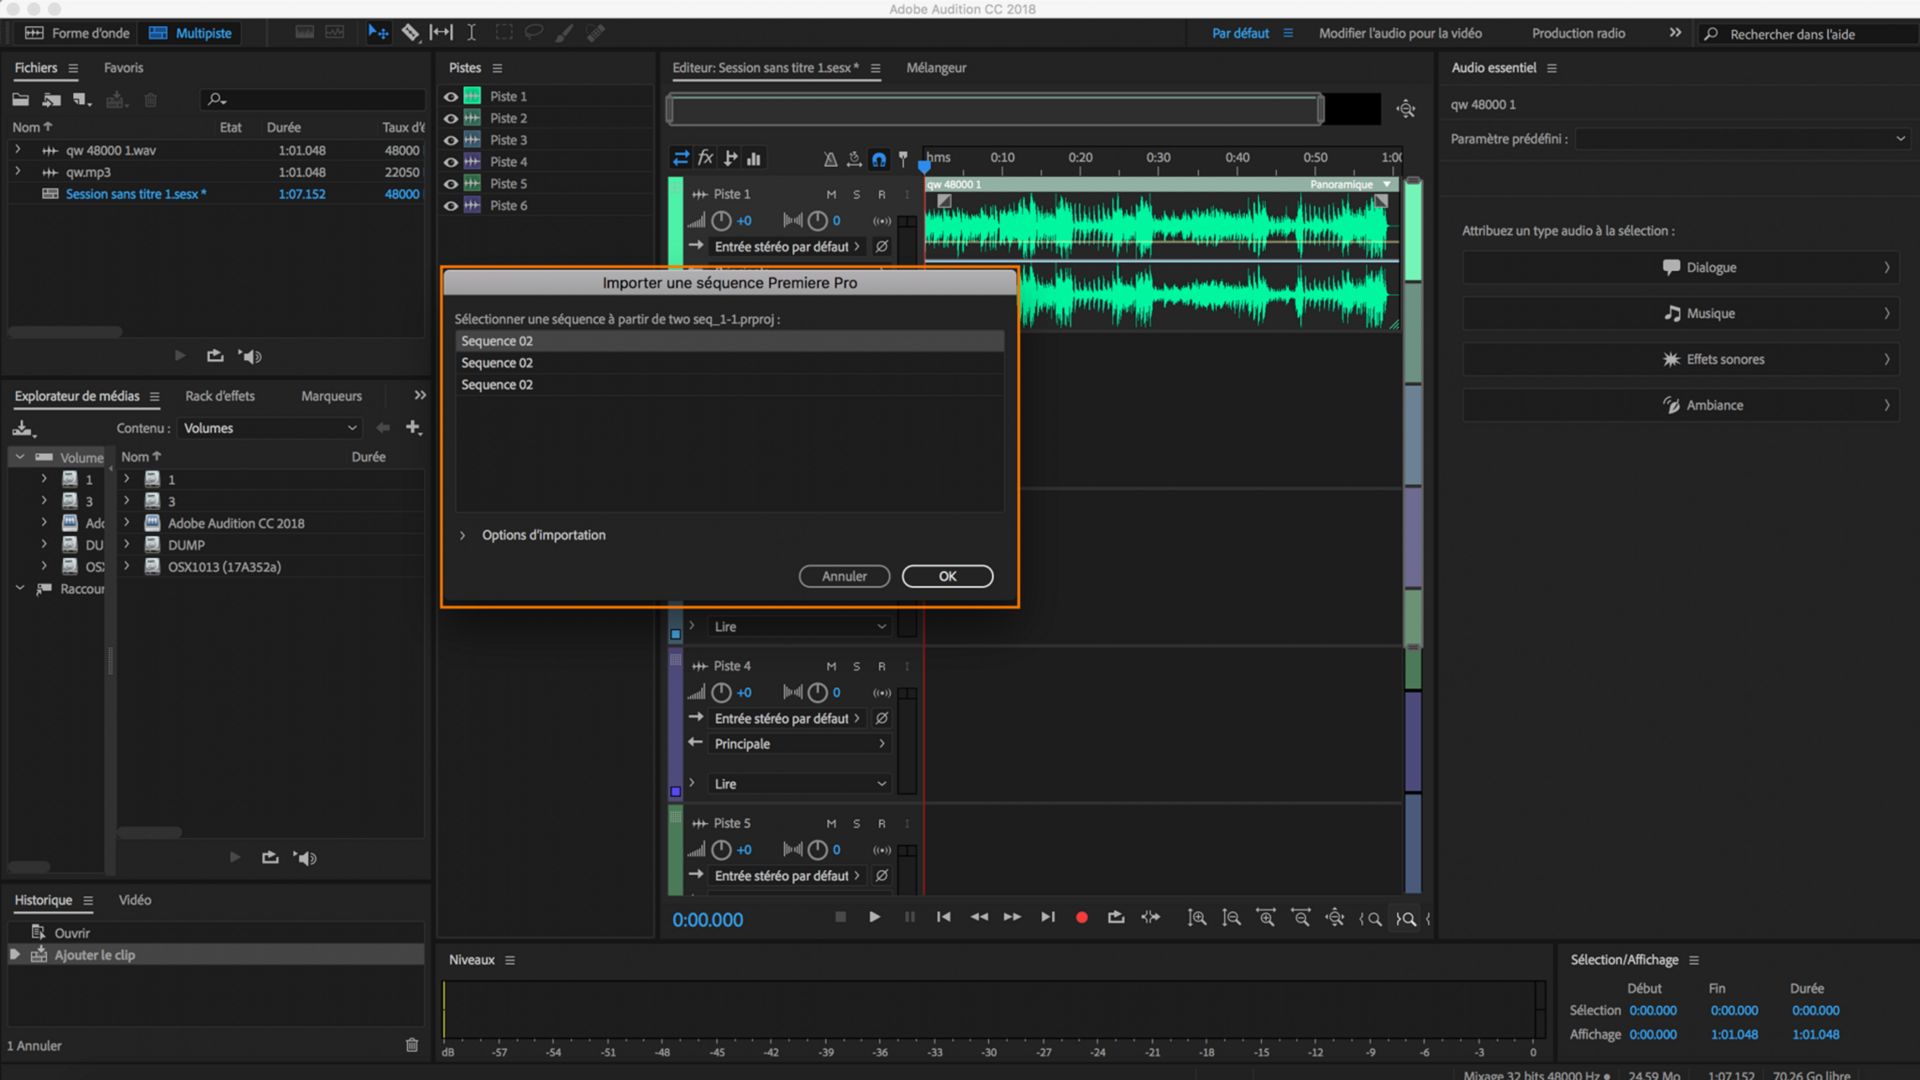Mute Piste 1 with its M button
1920x1080 pixels.
click(830, 193)
